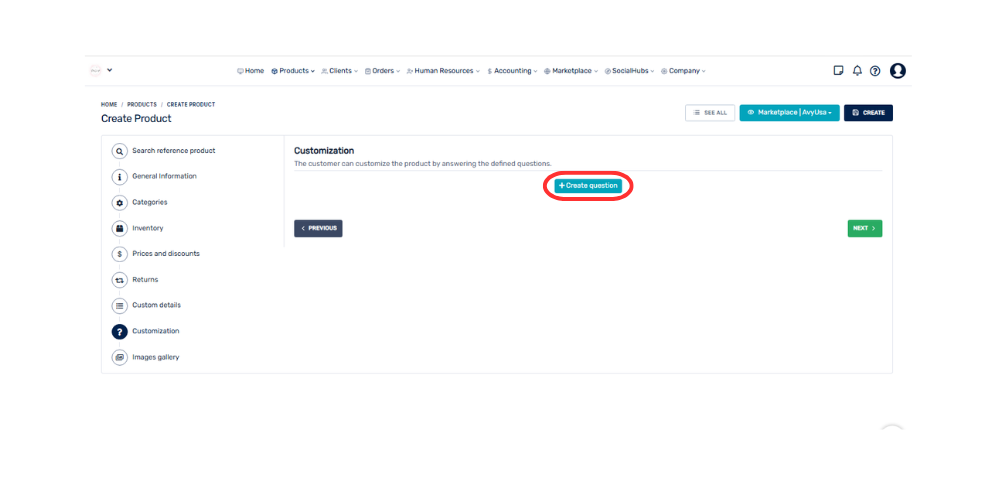Select the General Information info icon
This screenshot has height=500, width=1000.
[120, 177]
